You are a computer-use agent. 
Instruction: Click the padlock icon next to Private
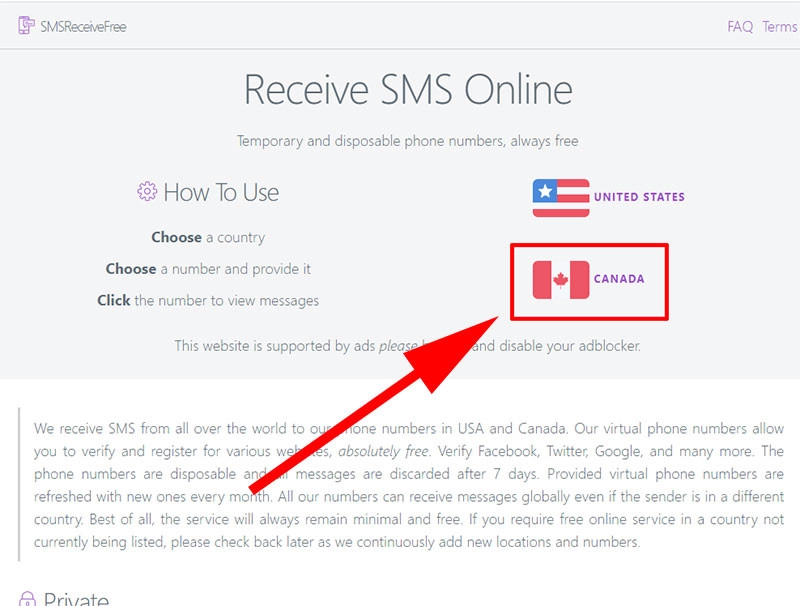click(27, 599)
